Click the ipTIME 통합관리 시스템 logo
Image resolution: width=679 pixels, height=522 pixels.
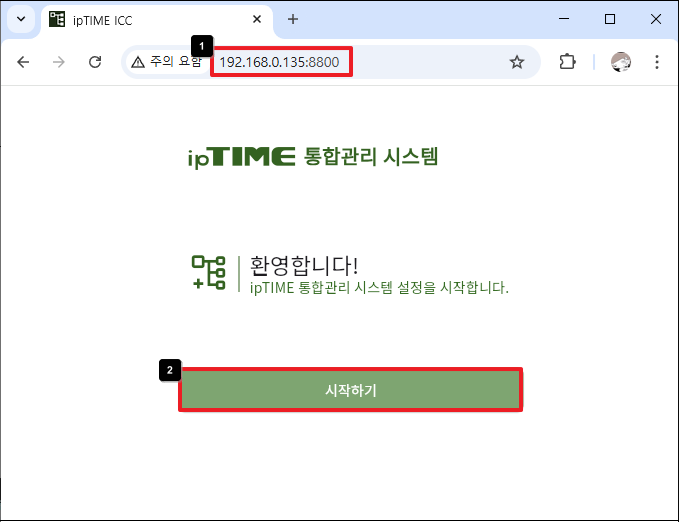point(313,157)
